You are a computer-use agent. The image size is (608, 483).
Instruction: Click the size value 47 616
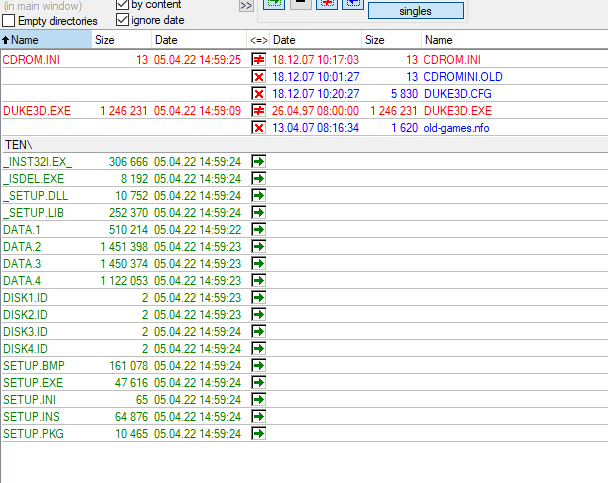click(131, 383)
